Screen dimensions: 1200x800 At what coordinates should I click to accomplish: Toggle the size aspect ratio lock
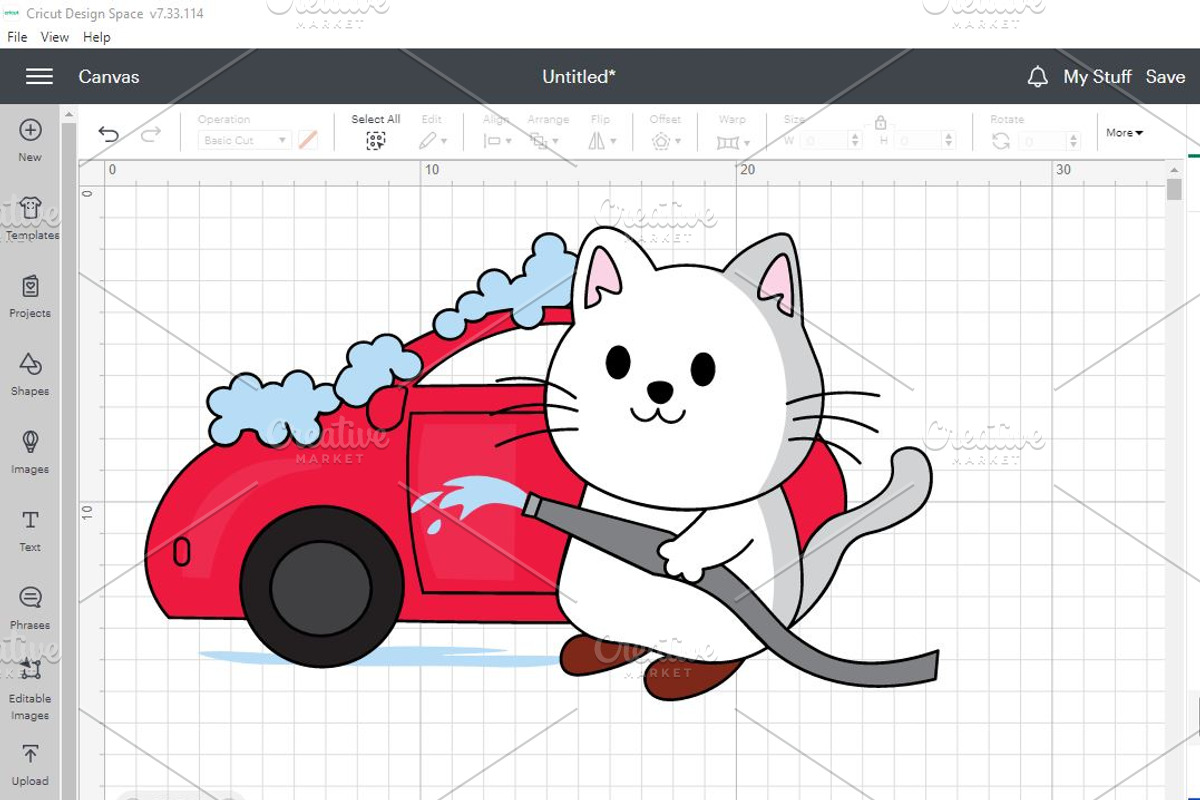880,122
